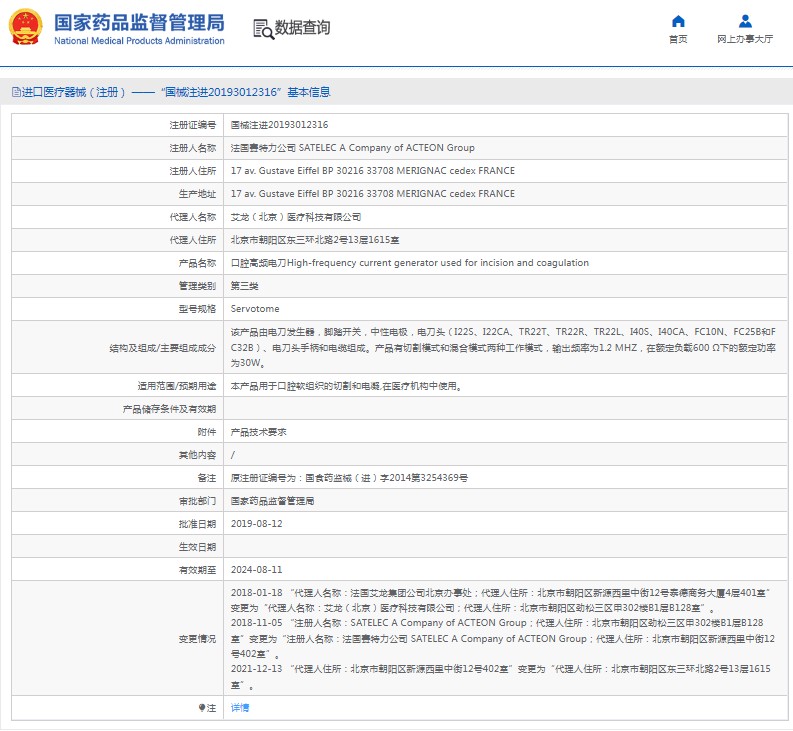Select expiry date 2024-08-11
Image resolution: width=793 pixels, height=731 pixels.
click(256, 570)
